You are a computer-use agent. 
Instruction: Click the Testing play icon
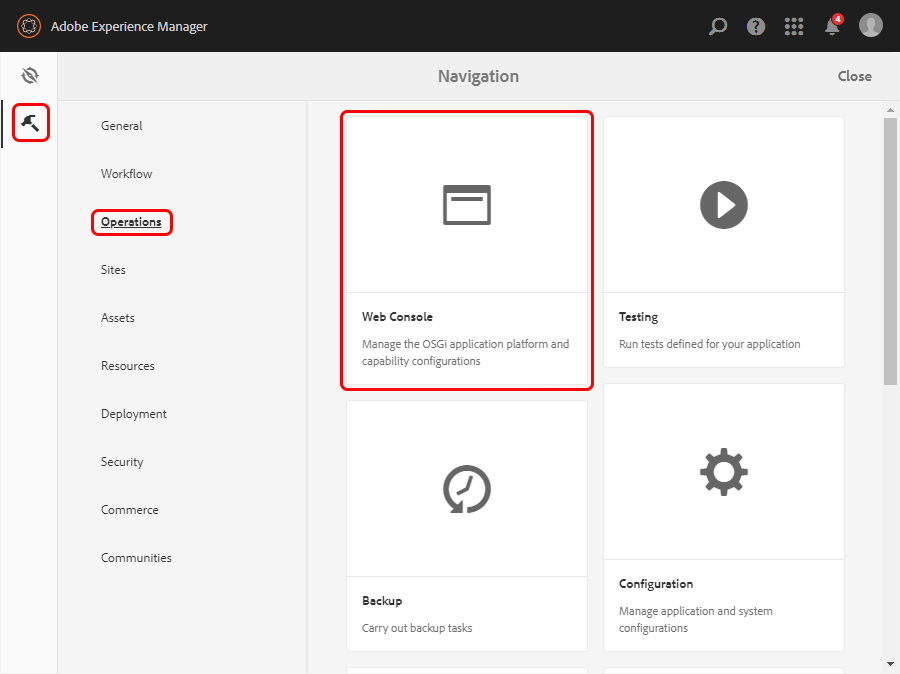click(724, 205)
